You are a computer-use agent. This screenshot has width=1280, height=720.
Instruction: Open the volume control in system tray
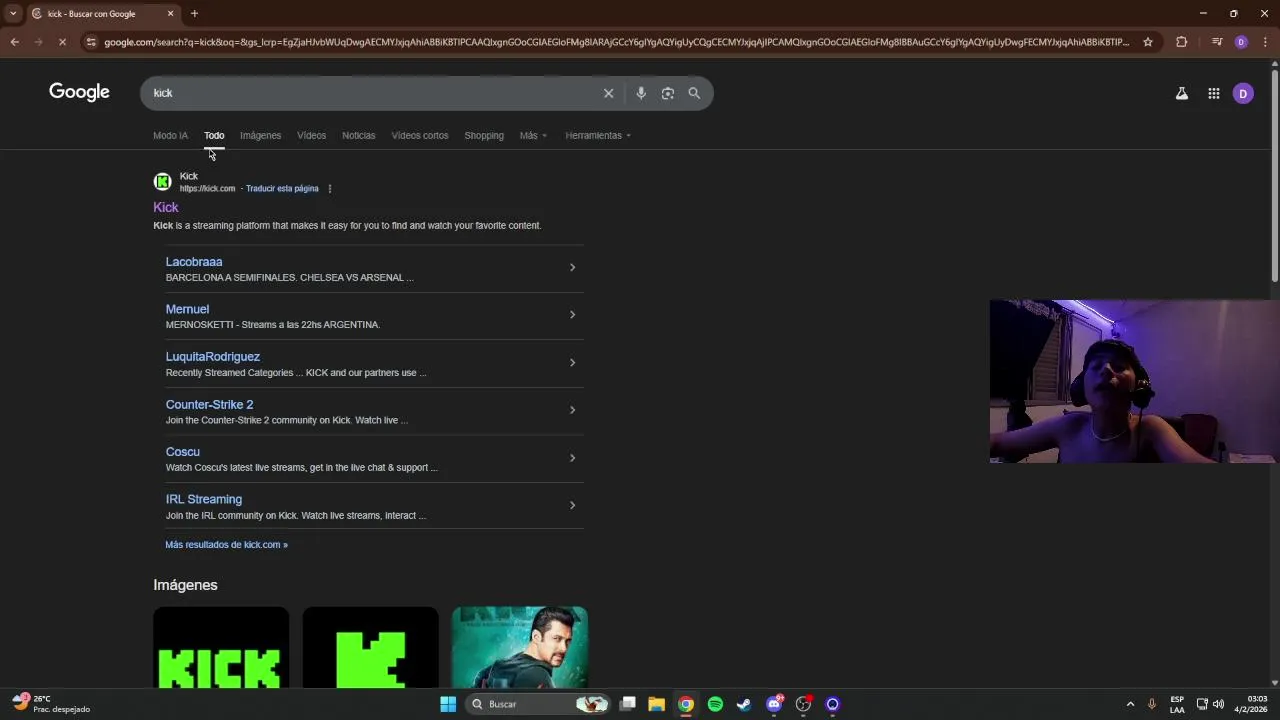(x=1218, y=704)
